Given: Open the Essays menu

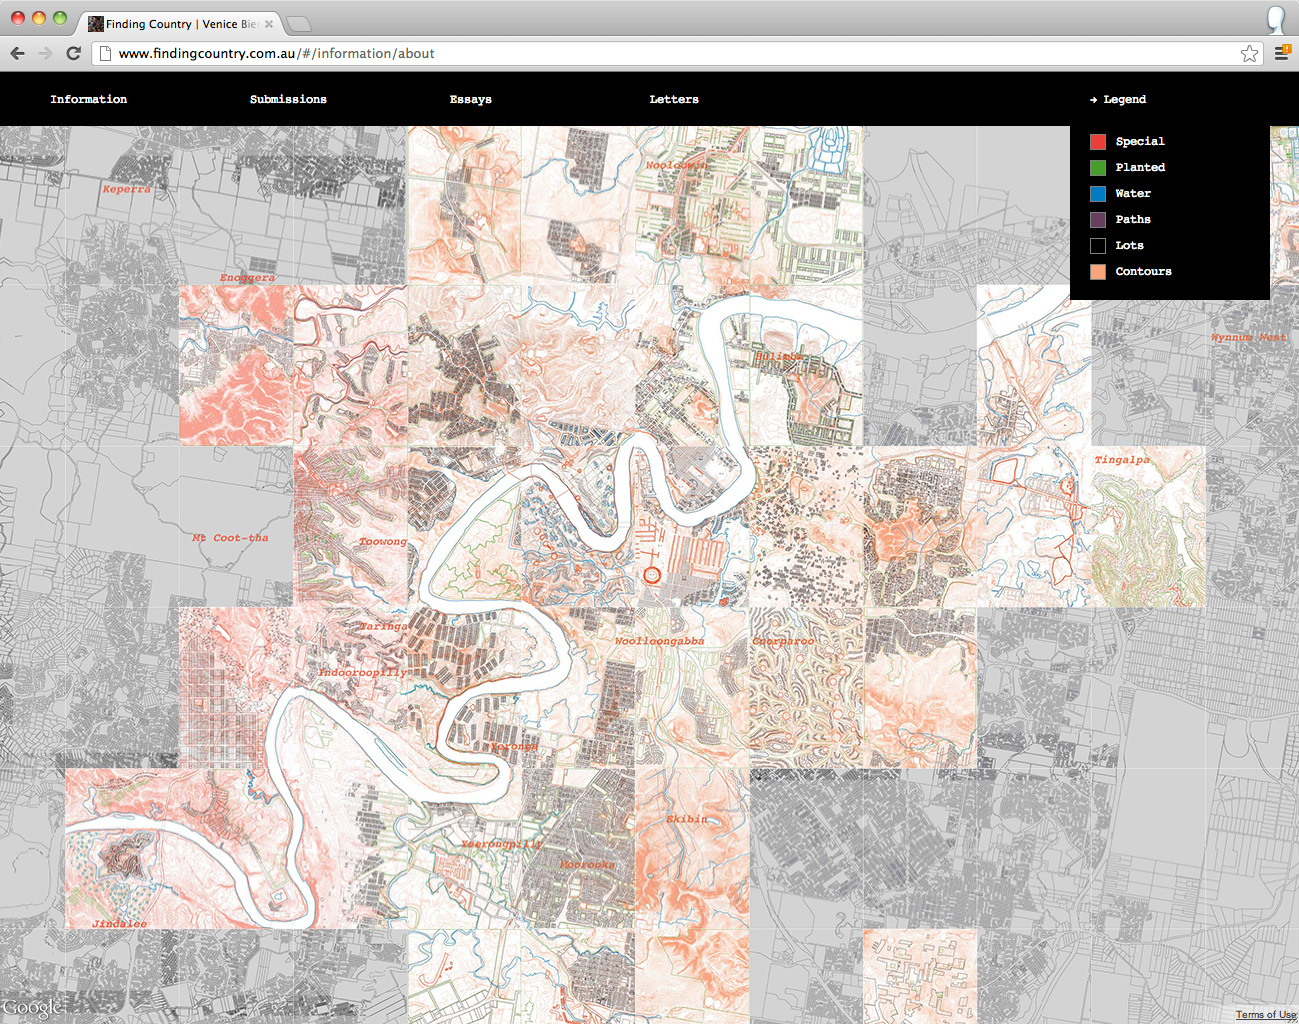Looking at the screenshot, I should tap(470, 99).
